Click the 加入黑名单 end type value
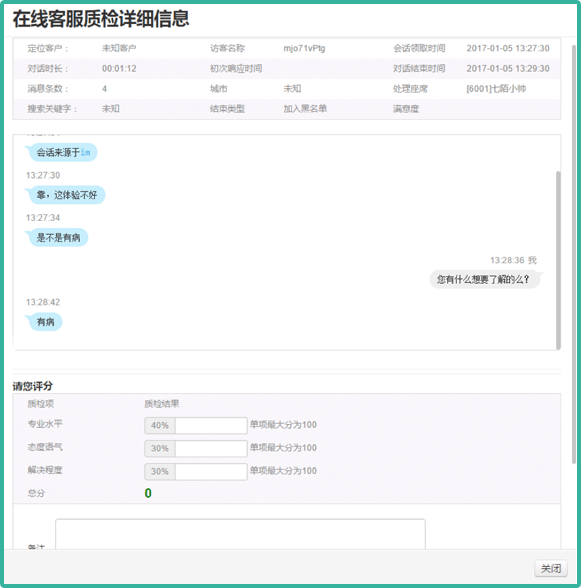 (305, 109)
